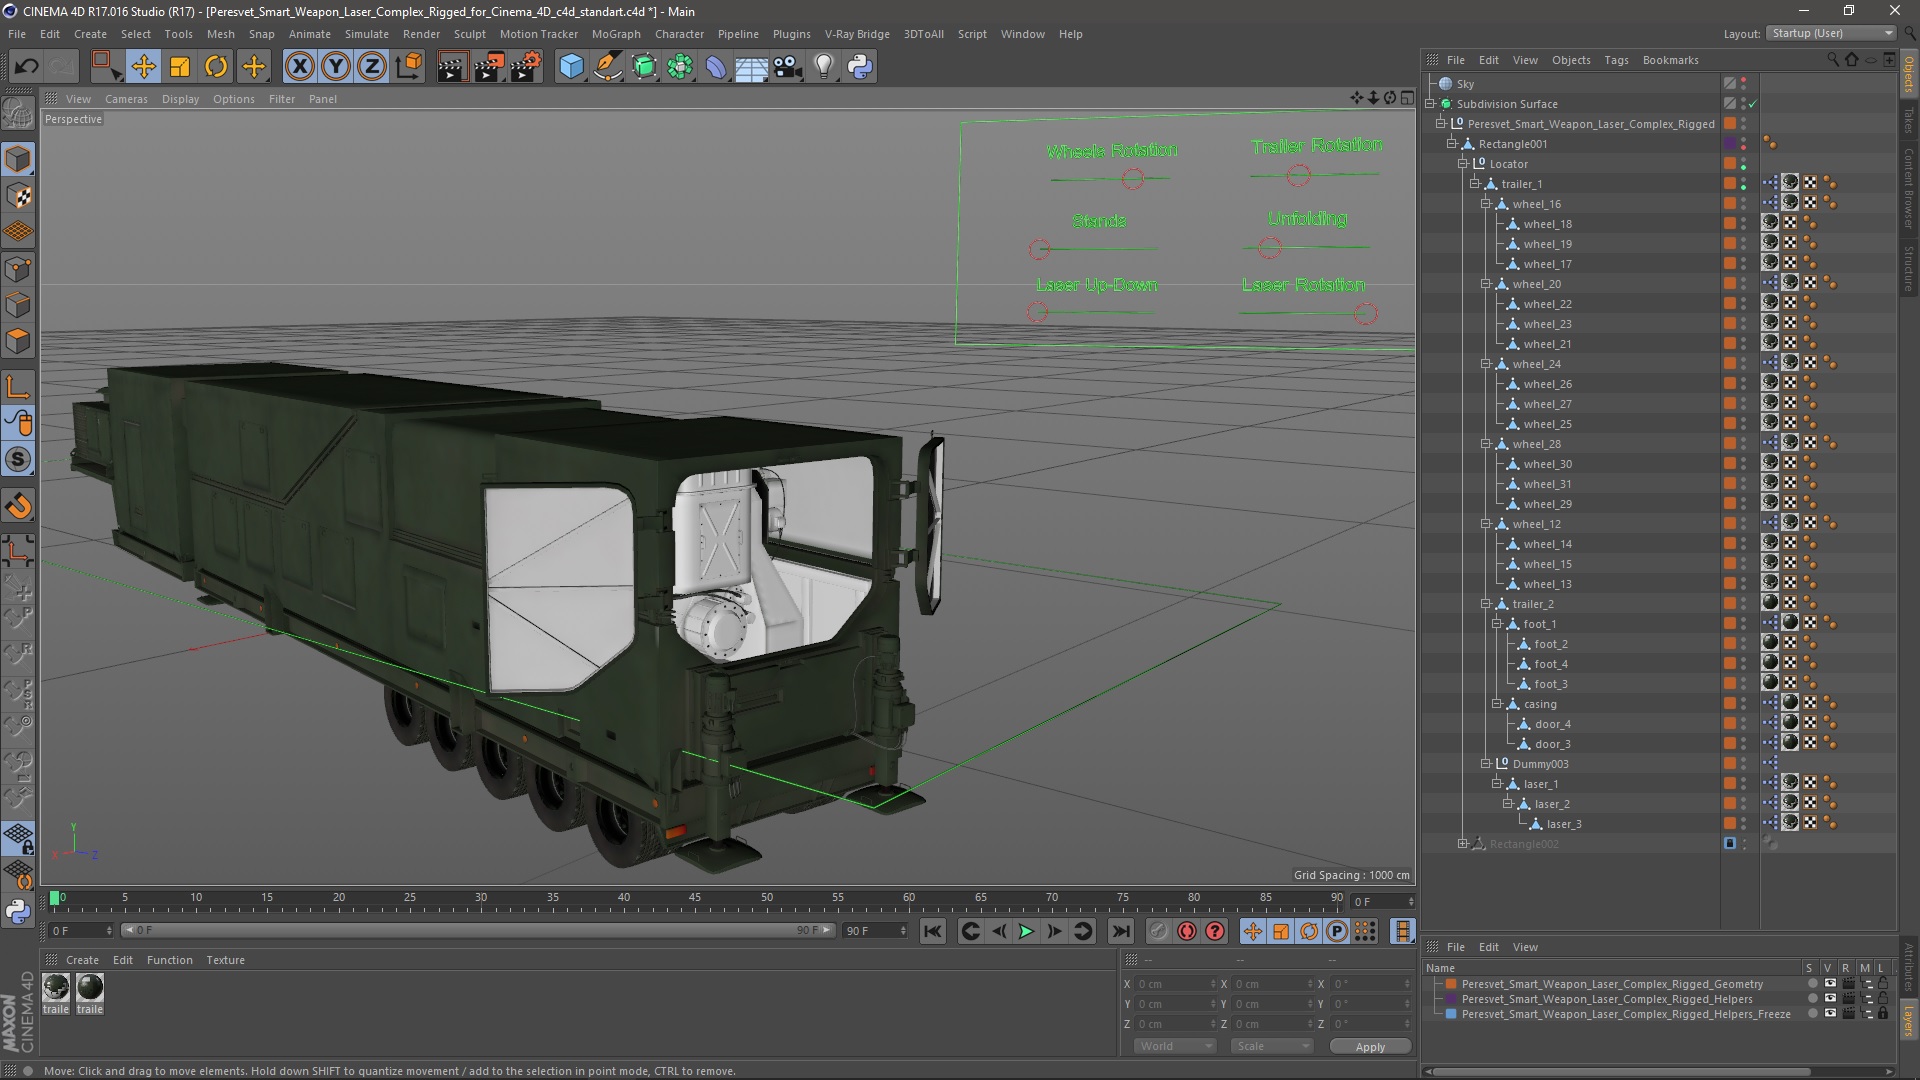Open the MoGraph menu

[615, 34]
